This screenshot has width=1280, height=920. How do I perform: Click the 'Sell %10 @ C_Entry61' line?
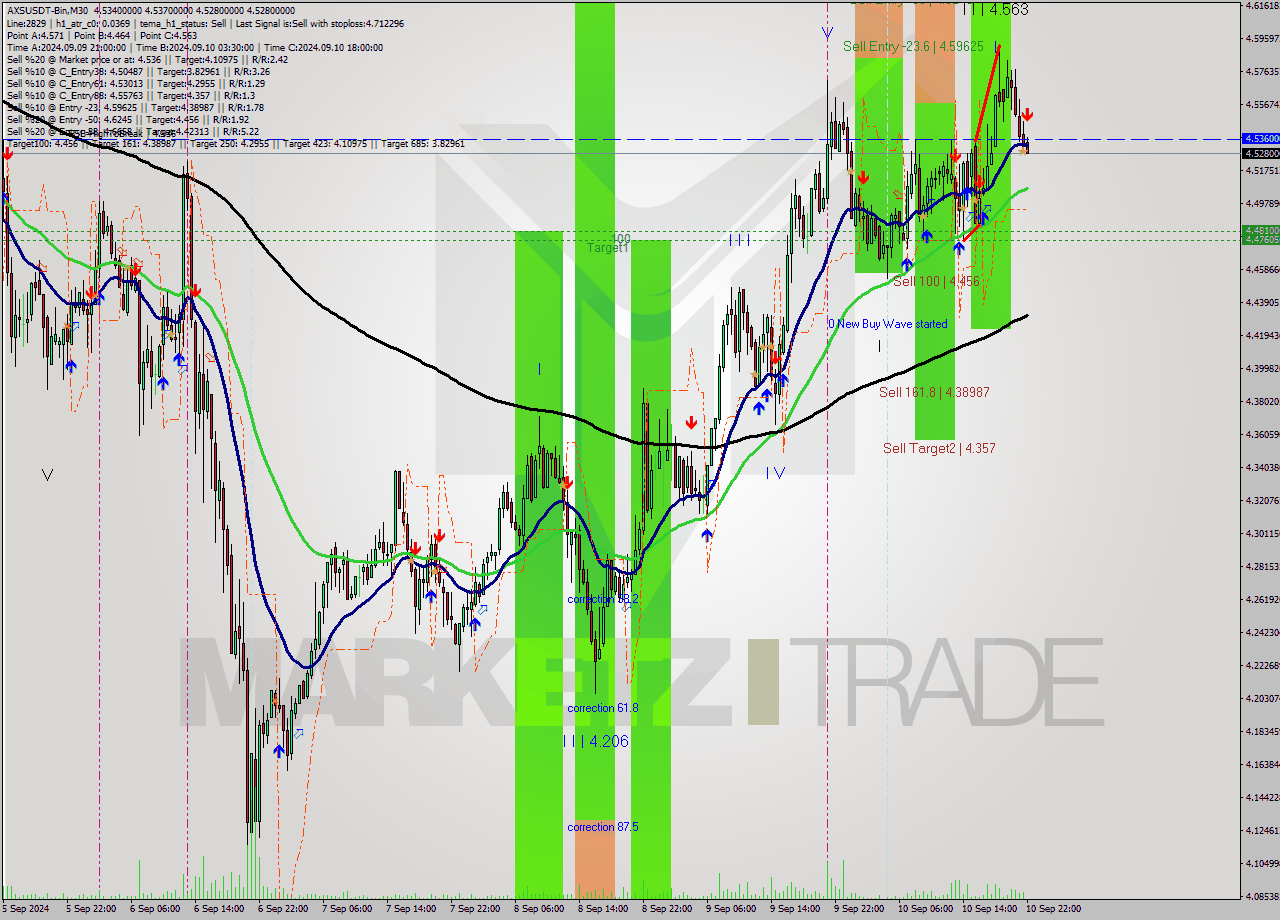(135, 83)
